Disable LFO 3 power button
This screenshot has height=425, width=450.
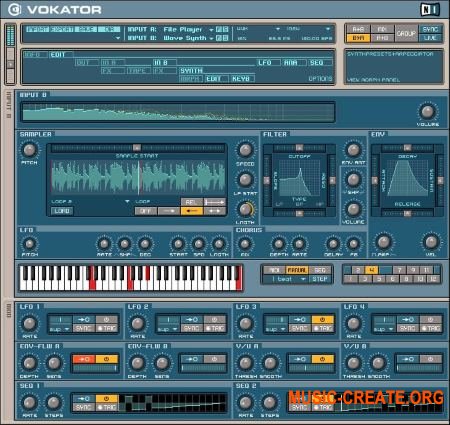pos(323,319)
